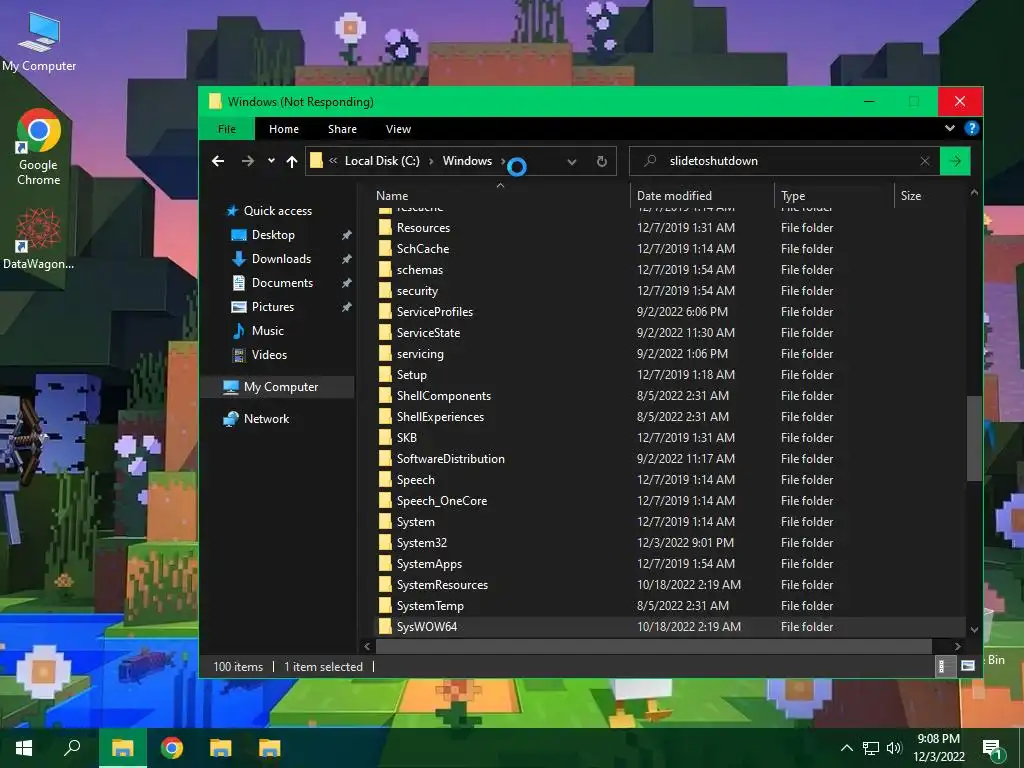
Task: Open the DataWagon desktop shortcut
Action: 39,239
